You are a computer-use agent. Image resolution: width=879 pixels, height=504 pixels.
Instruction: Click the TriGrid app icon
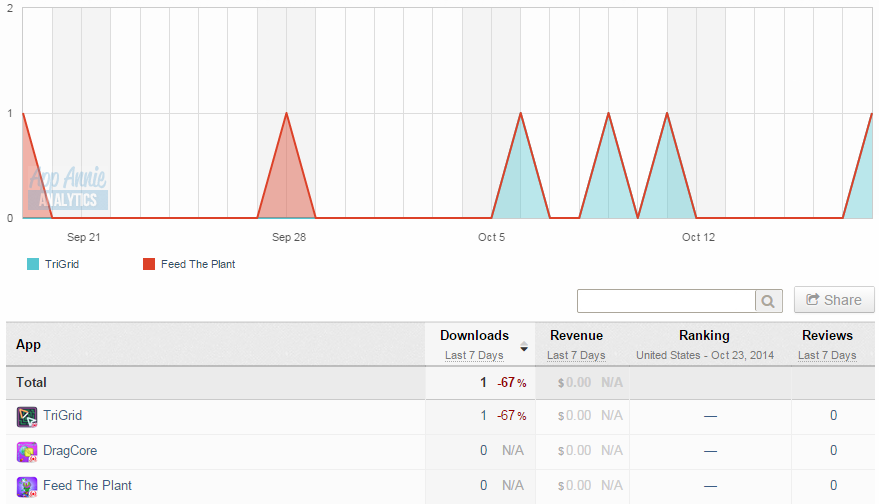click(27, 417)
